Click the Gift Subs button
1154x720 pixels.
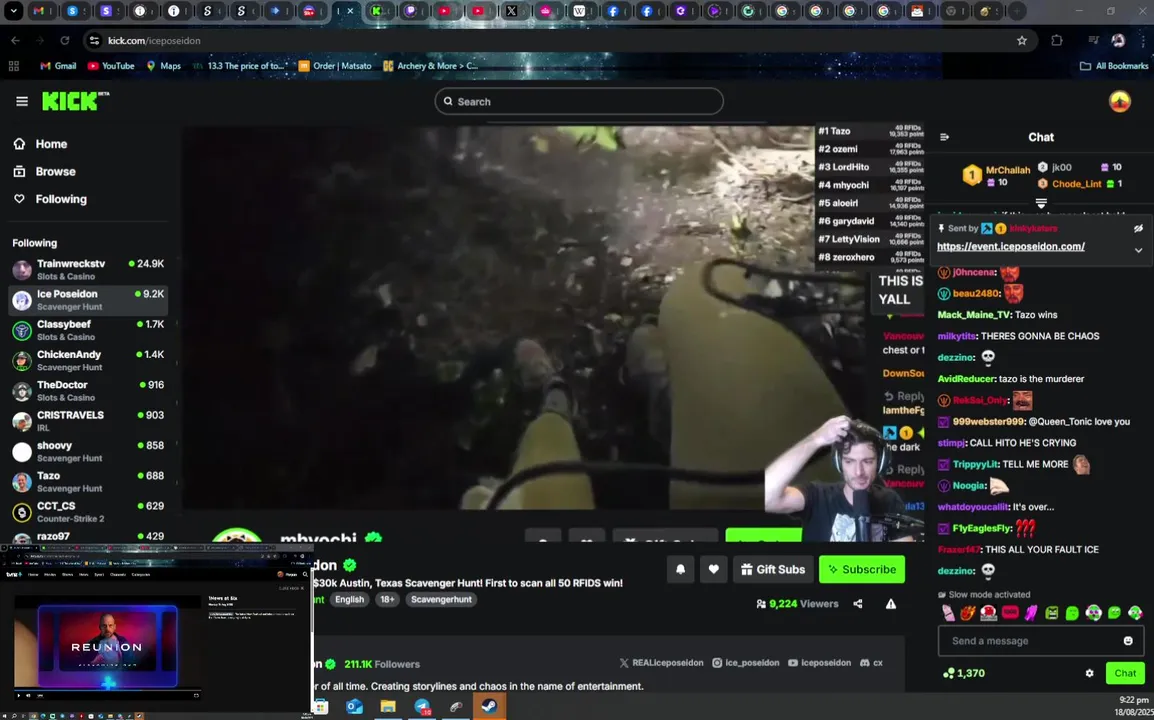(x=773, y=569)
